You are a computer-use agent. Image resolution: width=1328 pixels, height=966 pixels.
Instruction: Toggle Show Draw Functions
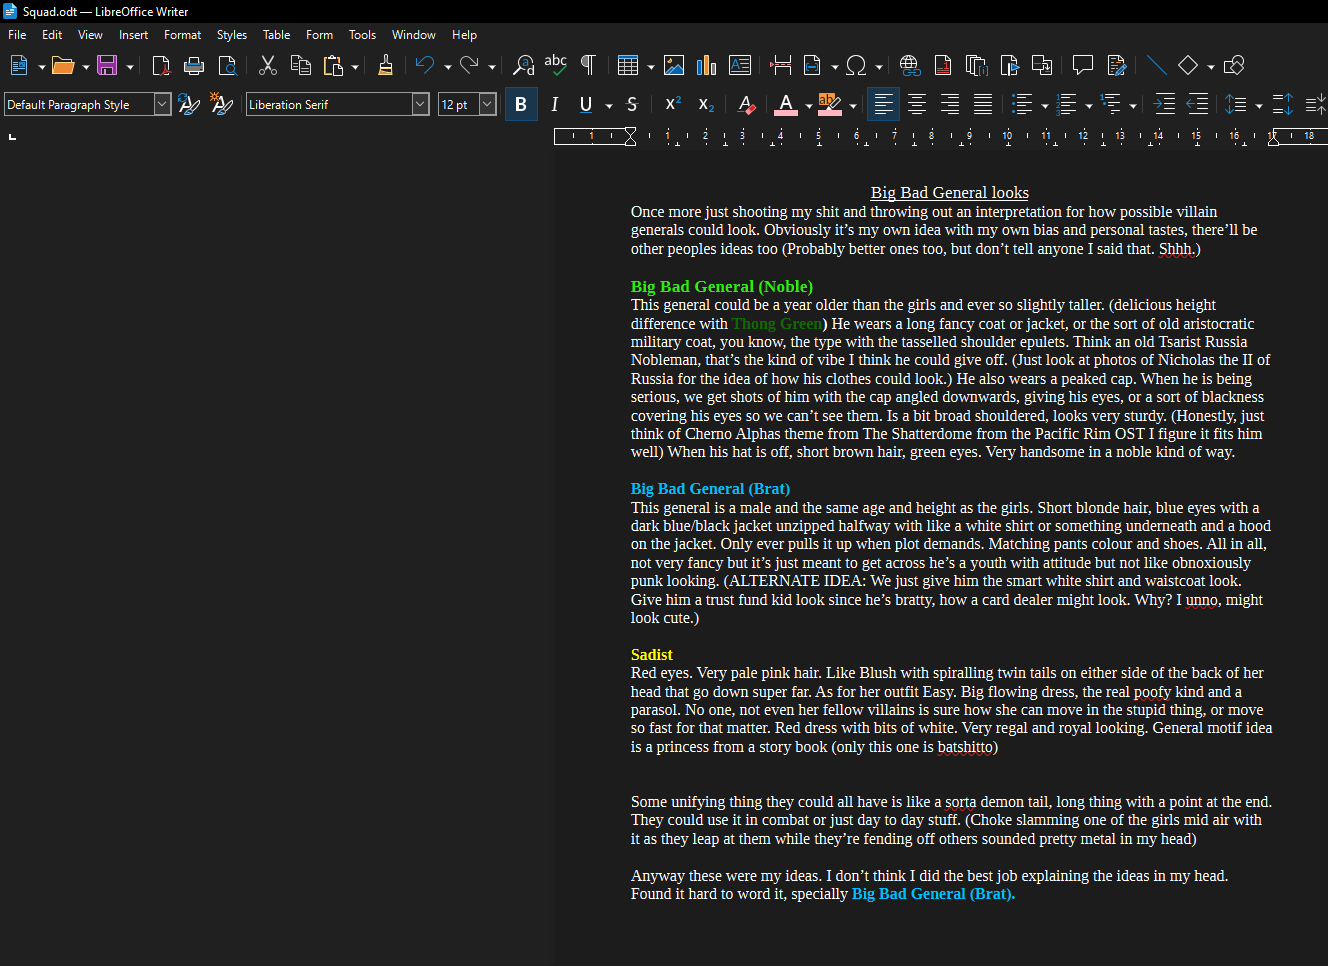coord(1234,66)
